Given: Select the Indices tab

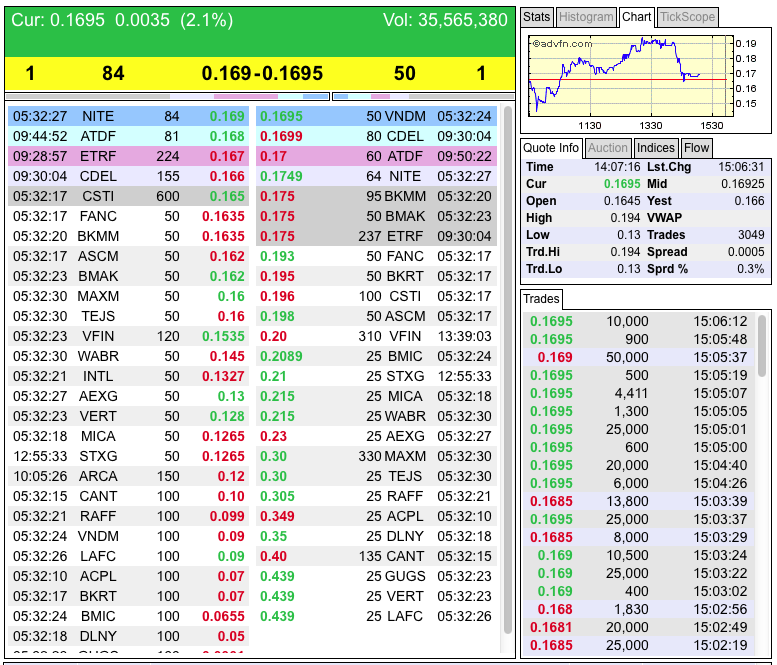Looking at the screenshot, I should click(656, 148).
